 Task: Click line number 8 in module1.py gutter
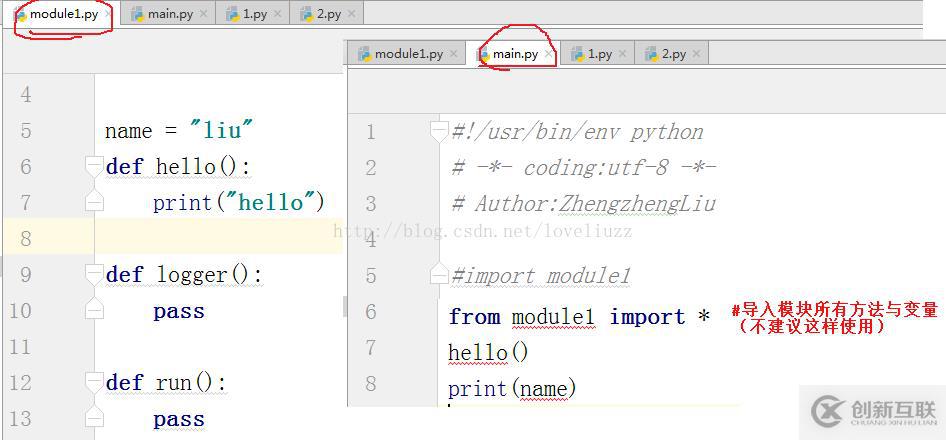pyautogui.click(x=25, y=238)
